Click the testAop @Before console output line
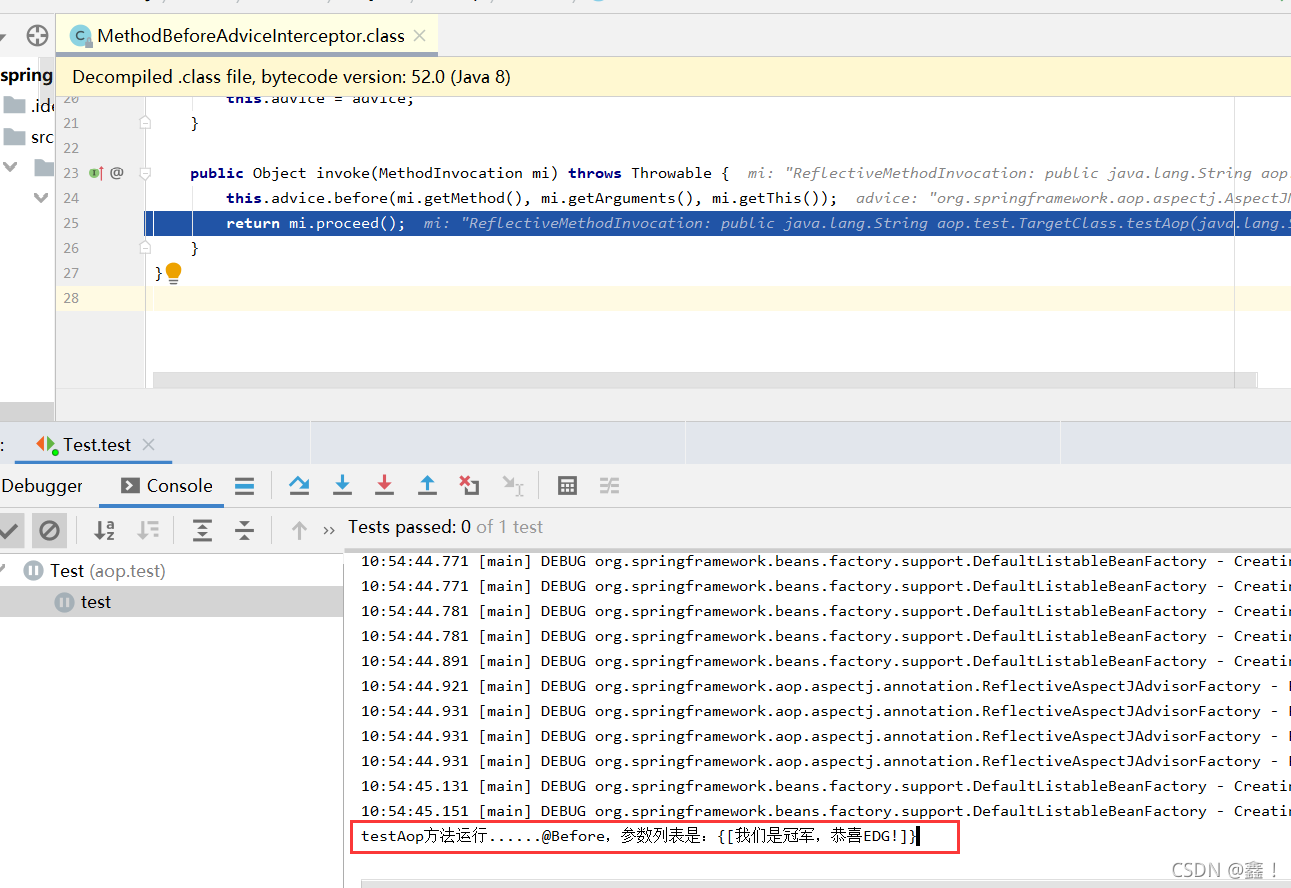This screenshot has width=1291, height=888. [639, 836]
